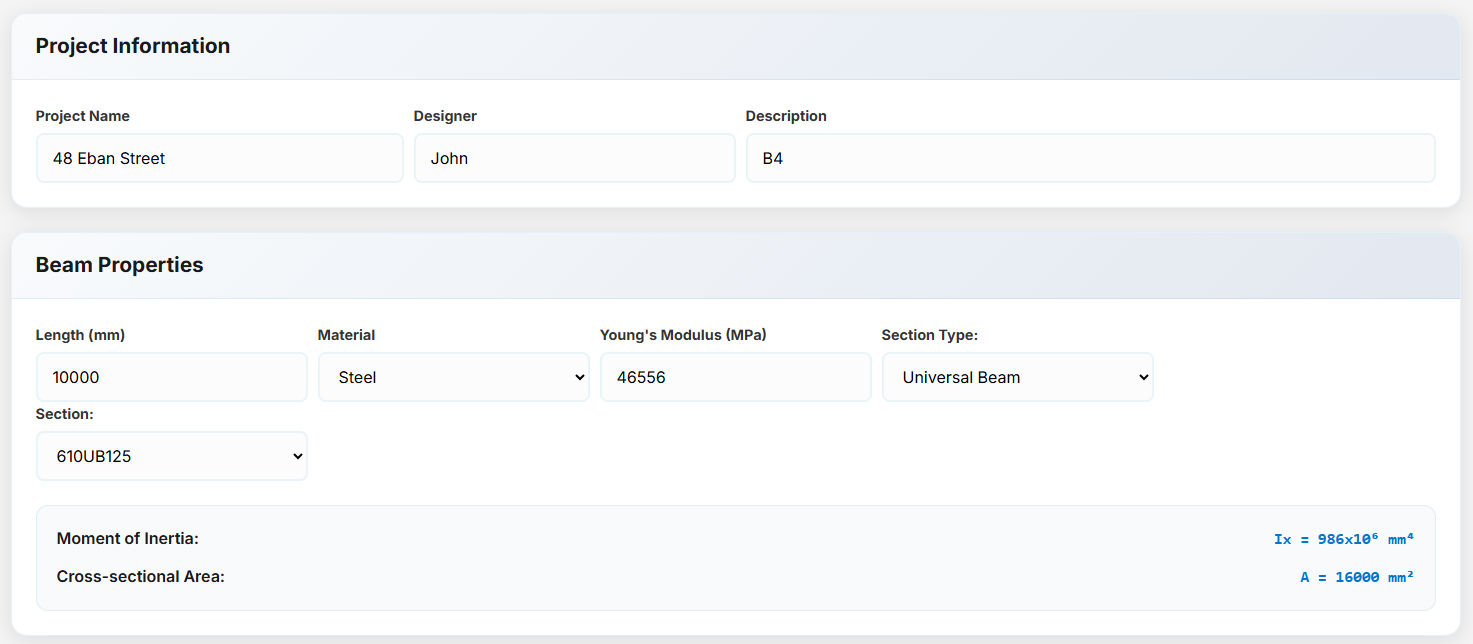This screenshot has height=644, width=1473.
Task: Click the Length (mm) input box
Action: tap(171, 377)
